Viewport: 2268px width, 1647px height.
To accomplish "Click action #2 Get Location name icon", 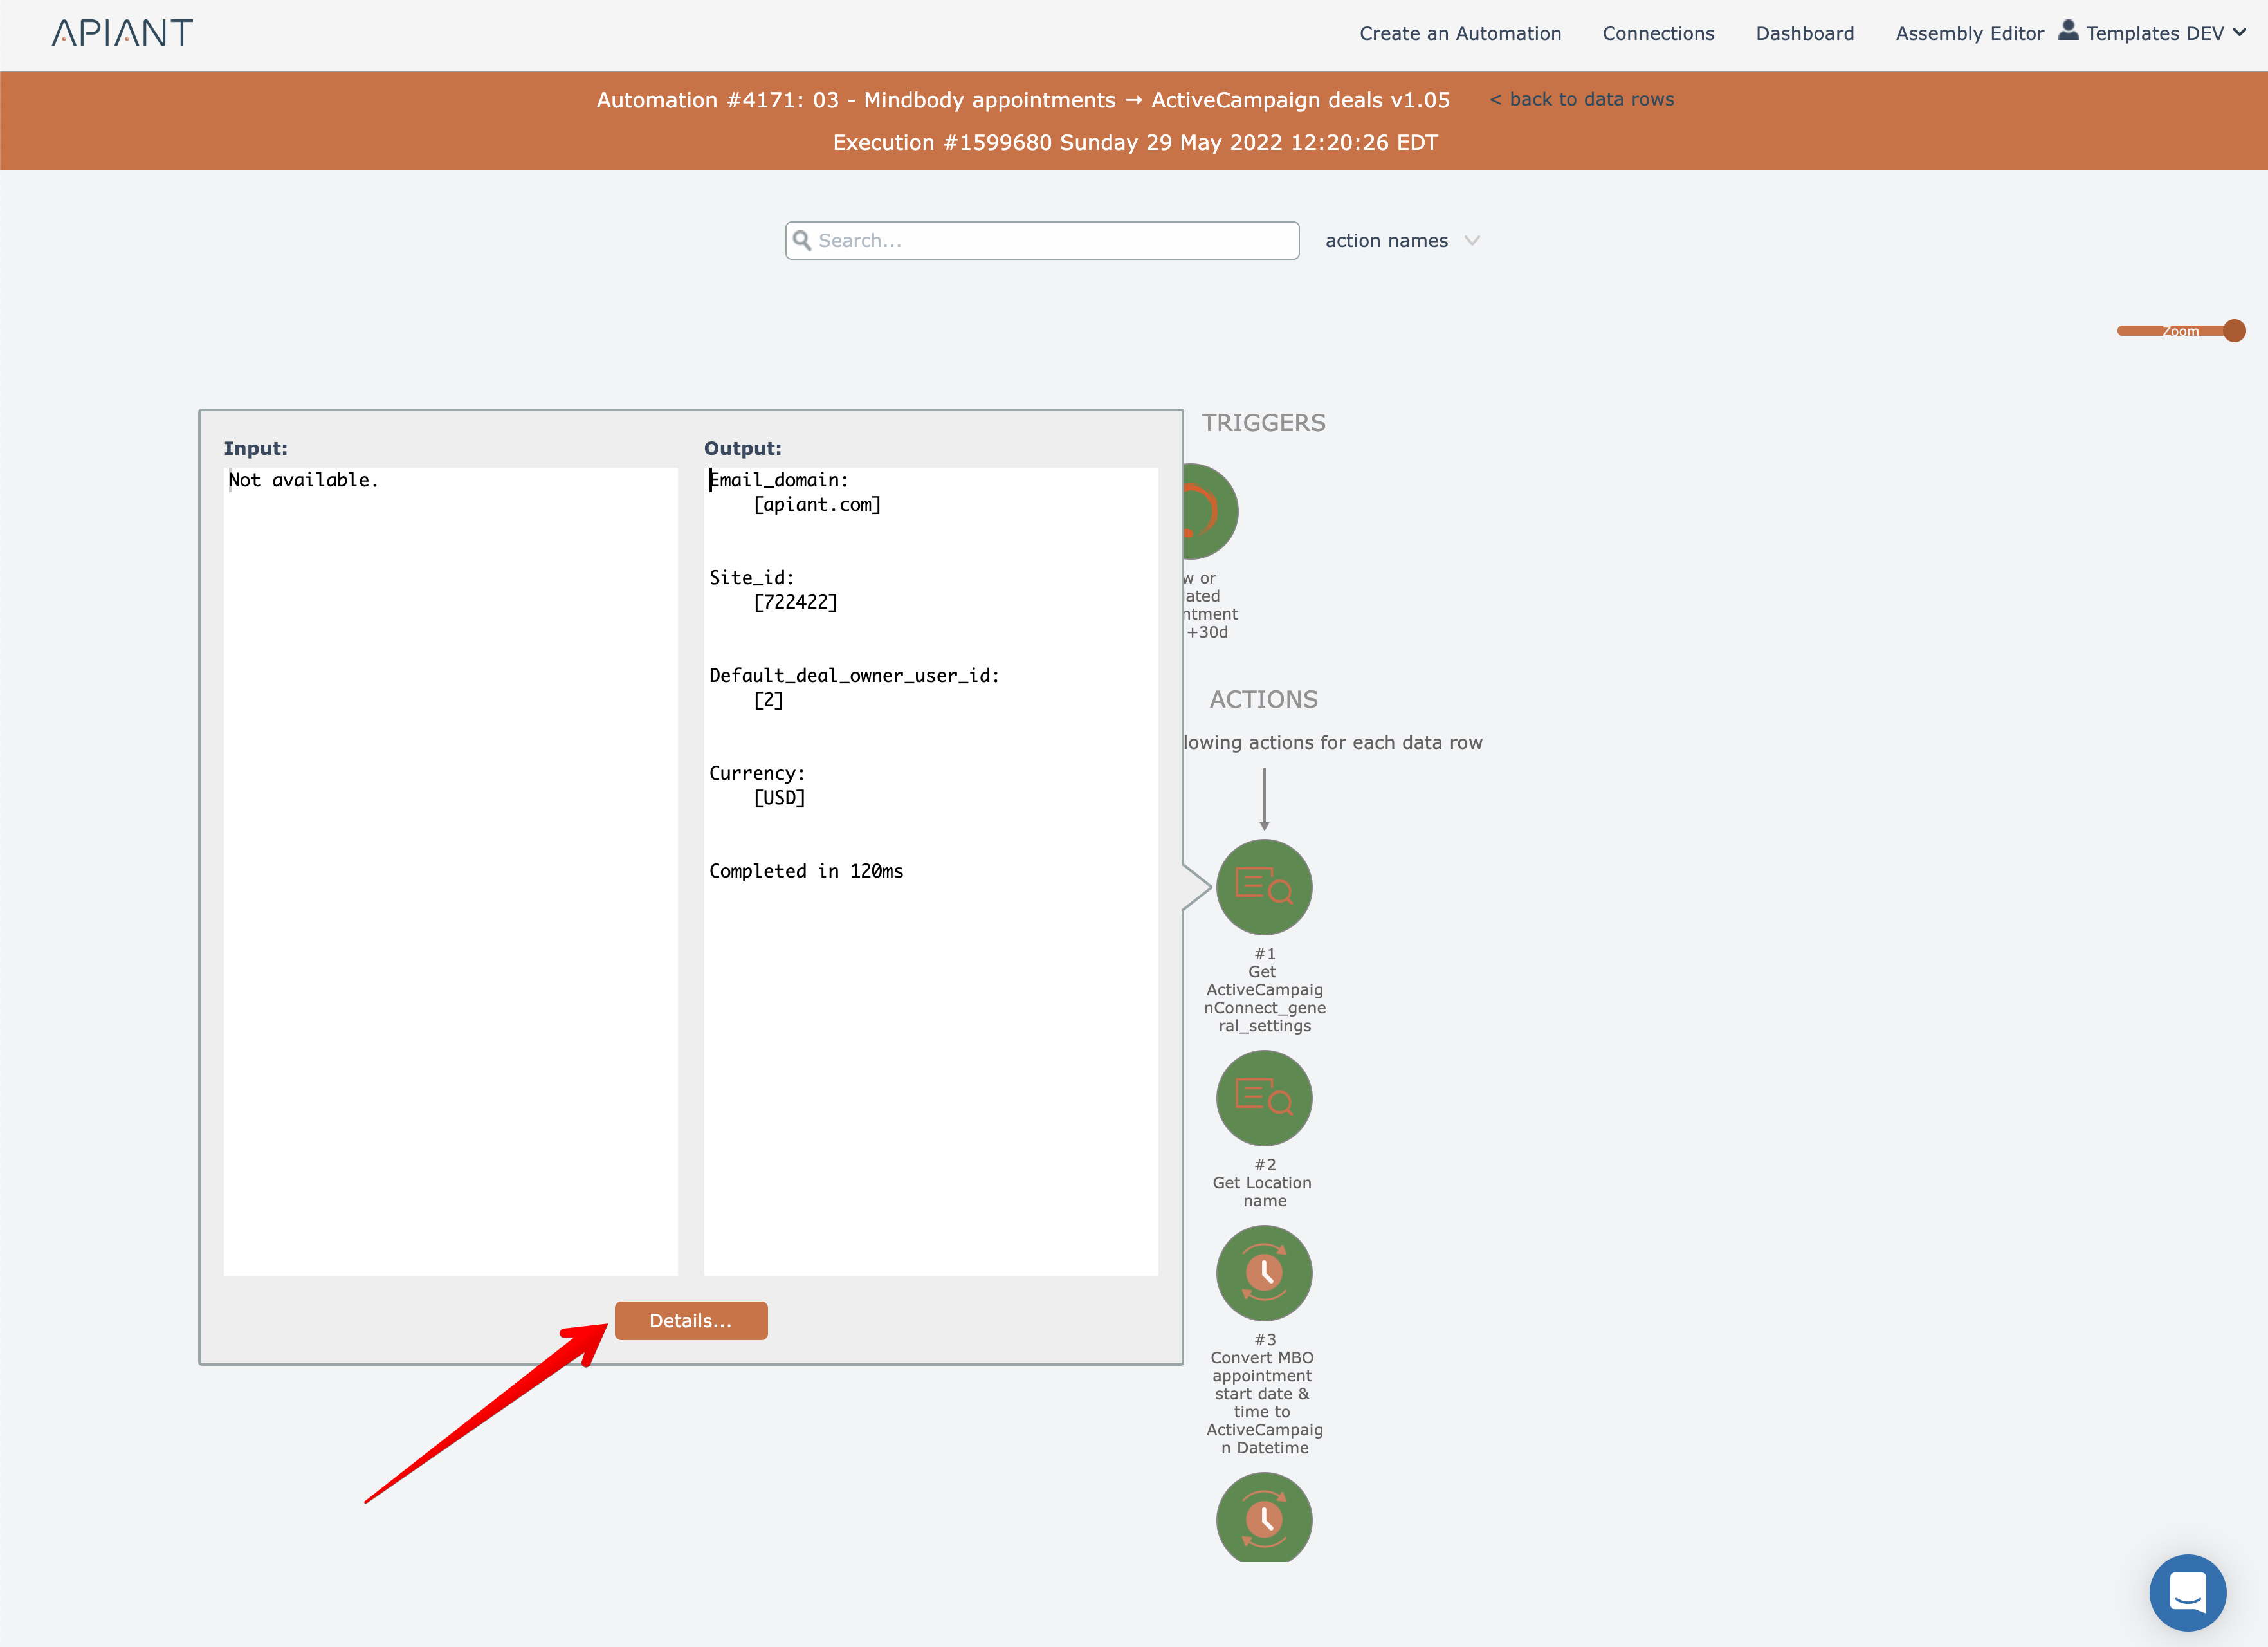I will tap(1264, 1098).
